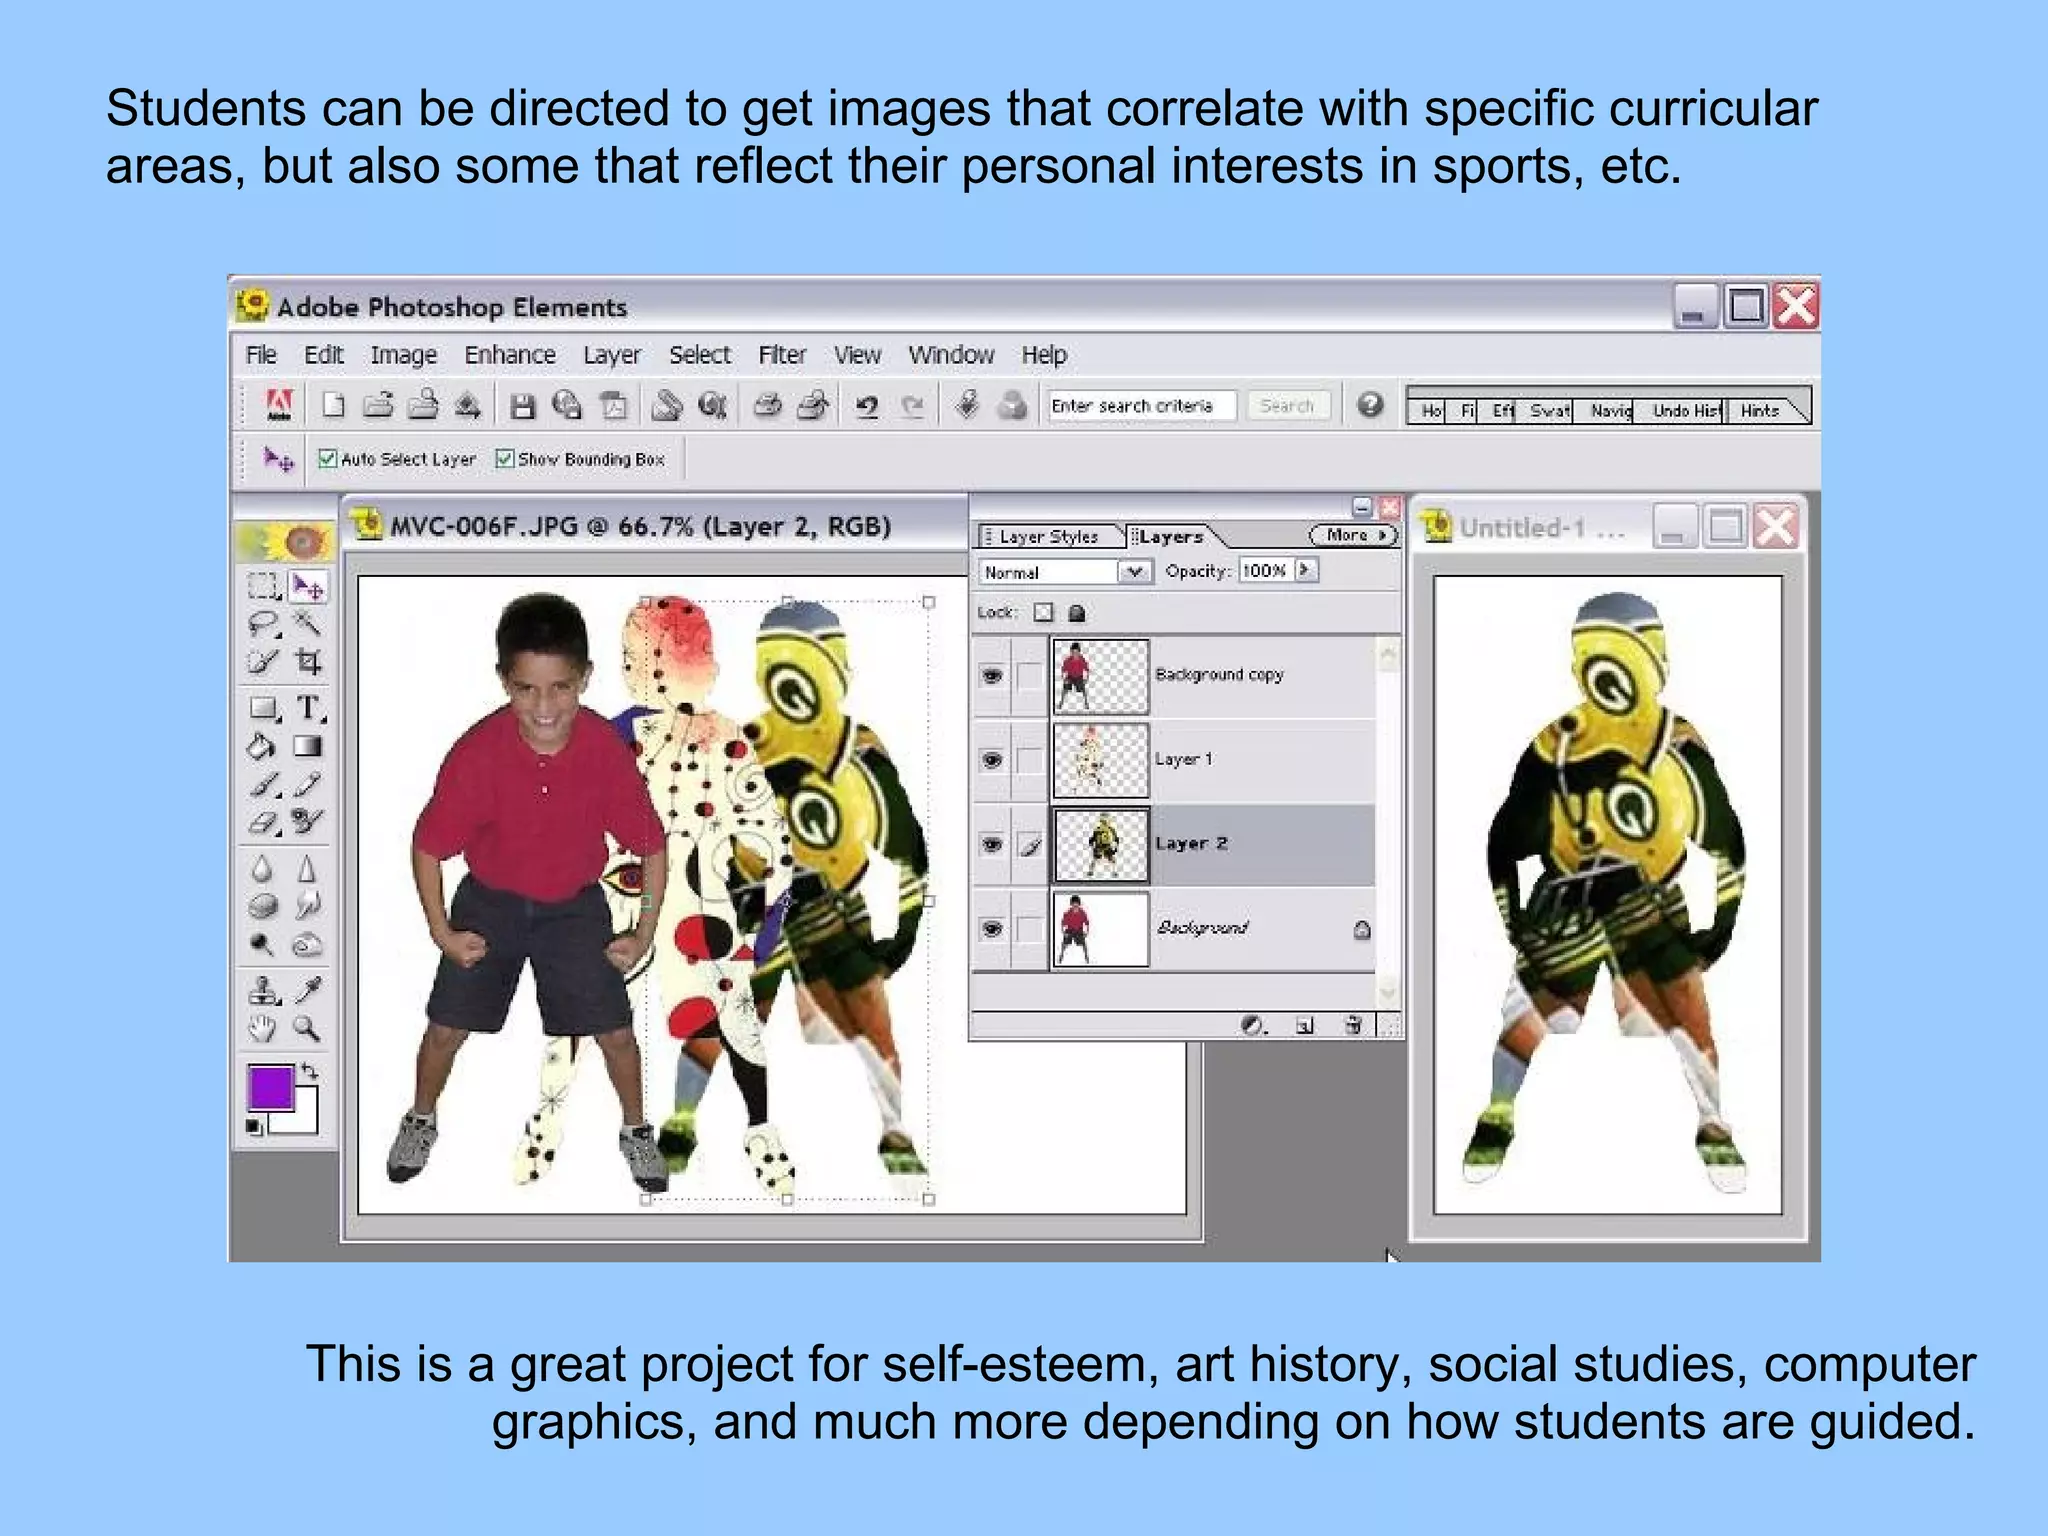This screenshot has height=1536, width=2048.
Task: Open the Layer menu
Action: coord(612,355)
